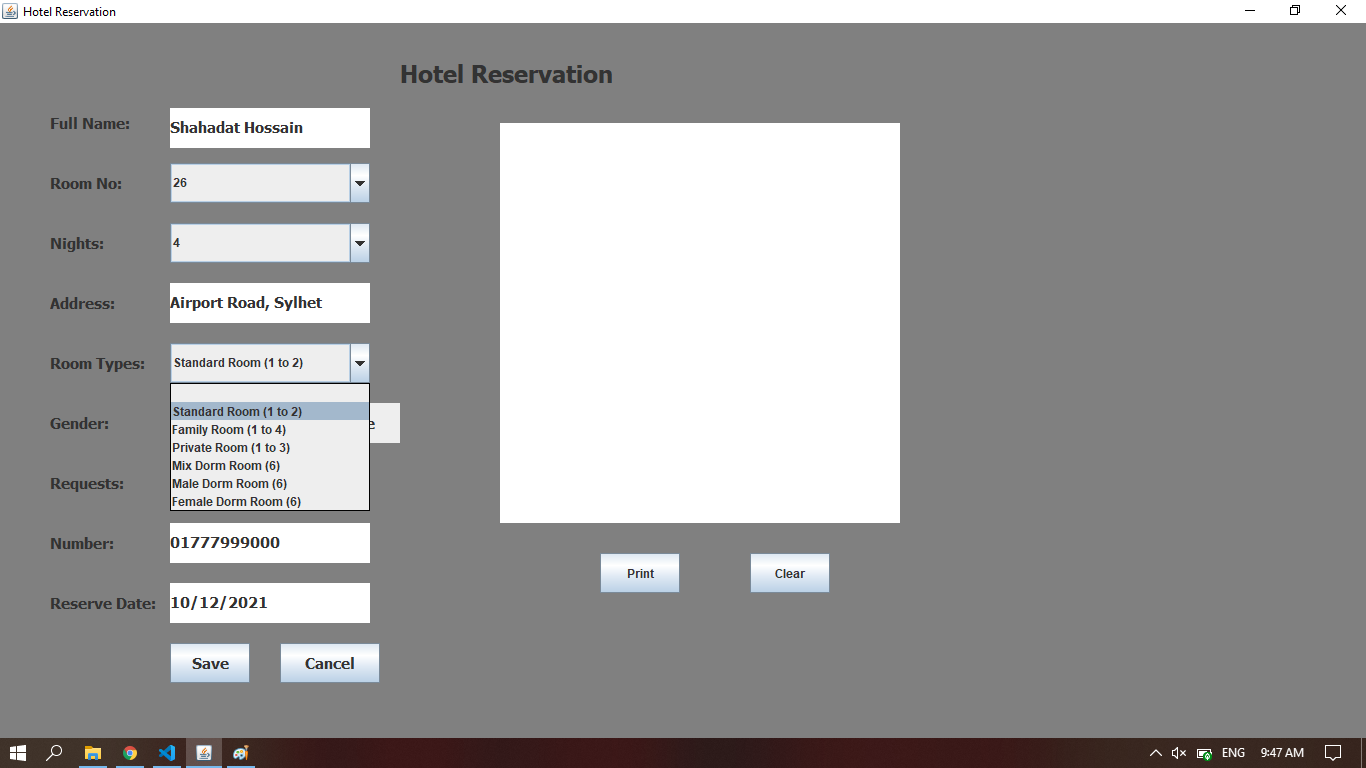1366x768 pixels.
Task: Choose Male Dorm Room (6) option
Action: 270,483
